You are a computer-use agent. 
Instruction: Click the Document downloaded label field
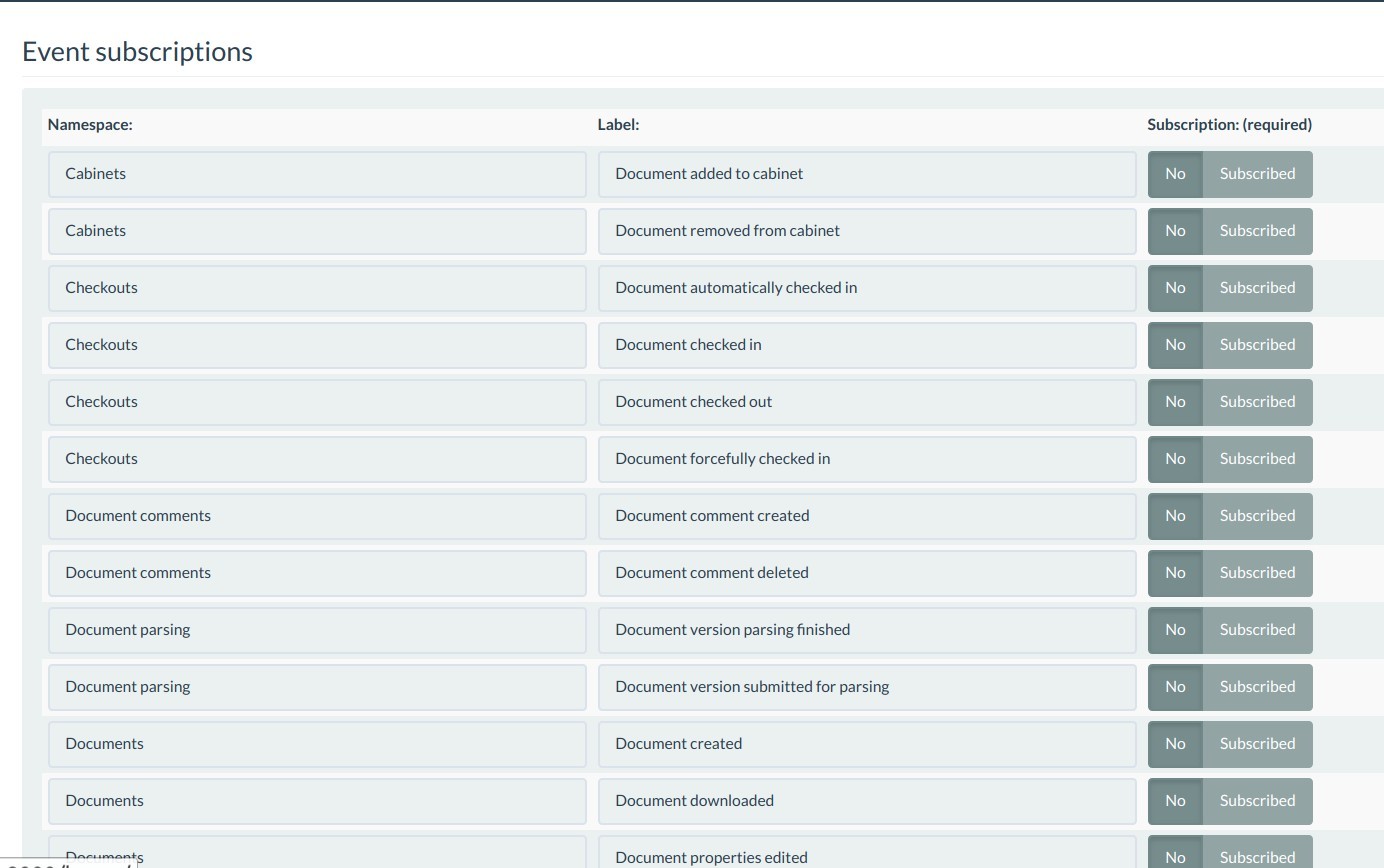tap(867, 801)
